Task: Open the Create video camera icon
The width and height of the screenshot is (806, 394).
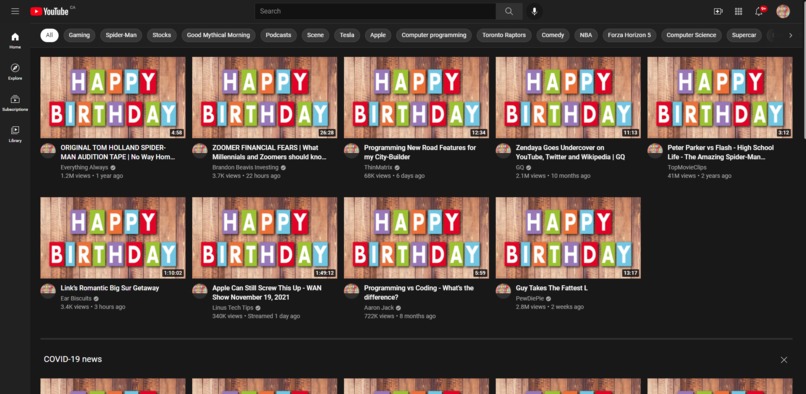Action: [718, 11]
